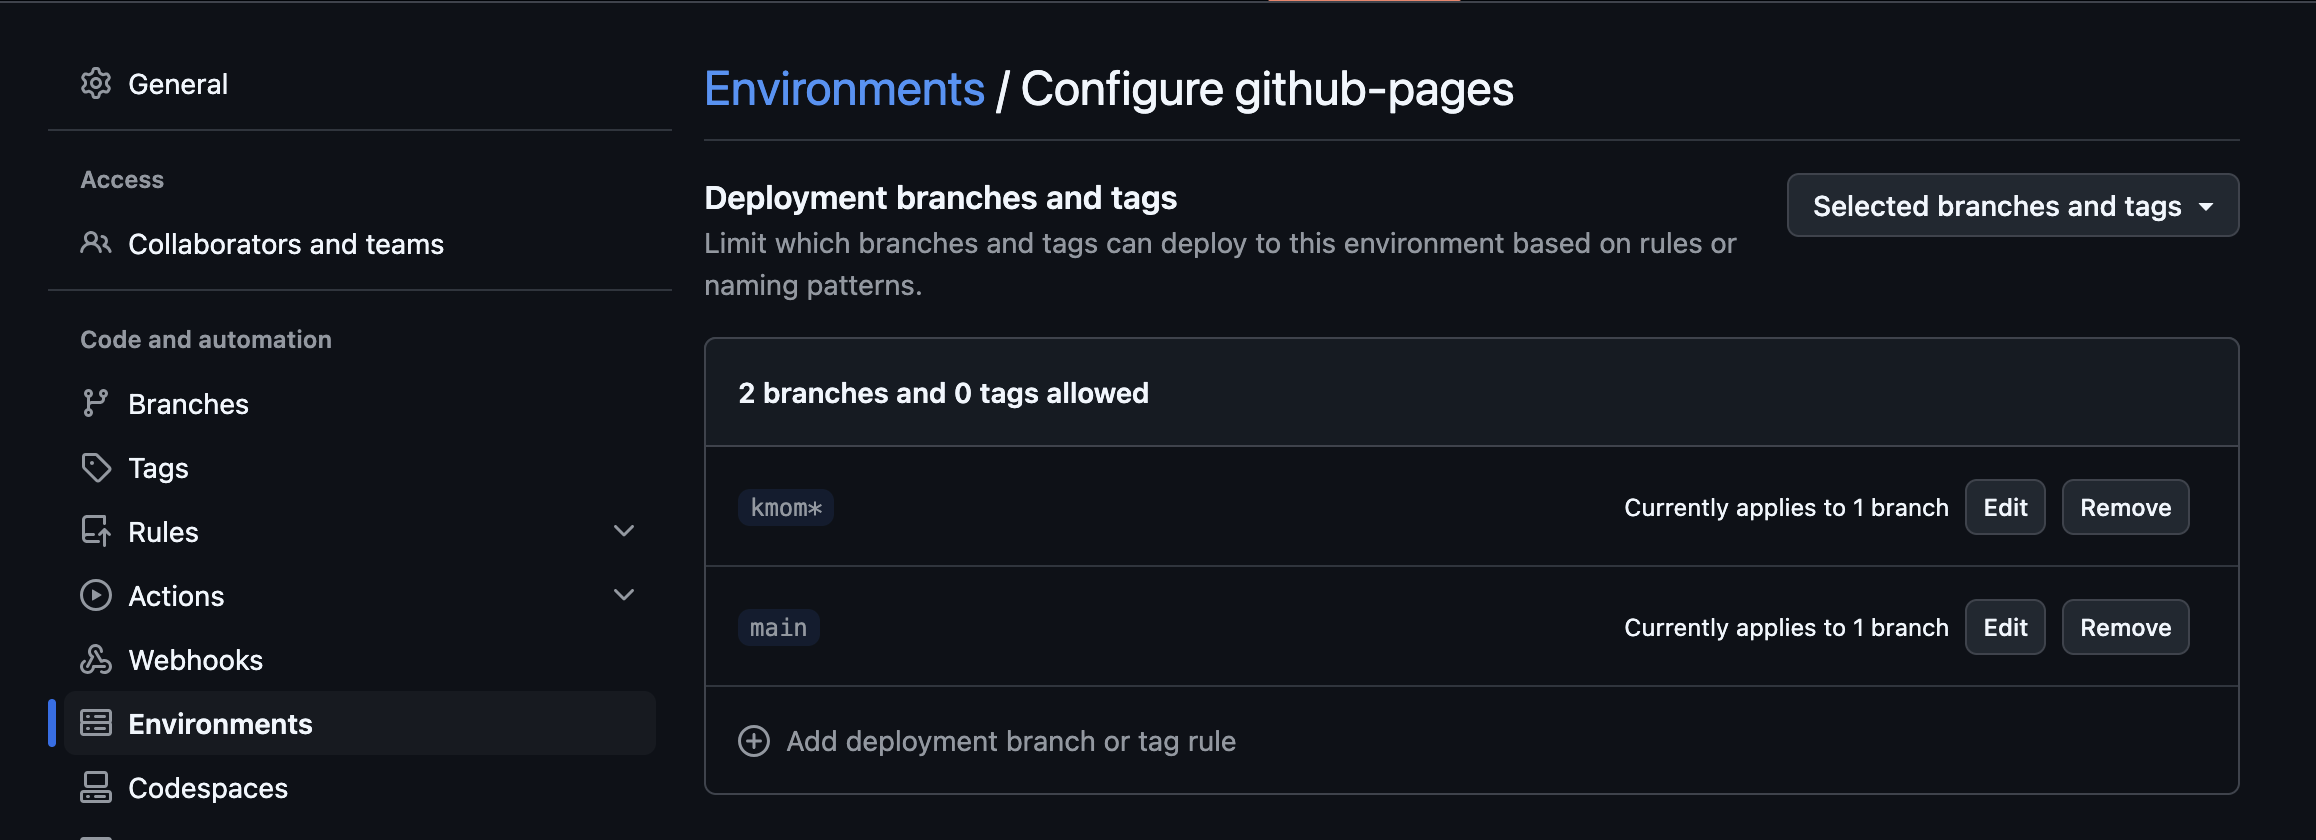Expand the Actions section chevron

(x=624, y=595)
